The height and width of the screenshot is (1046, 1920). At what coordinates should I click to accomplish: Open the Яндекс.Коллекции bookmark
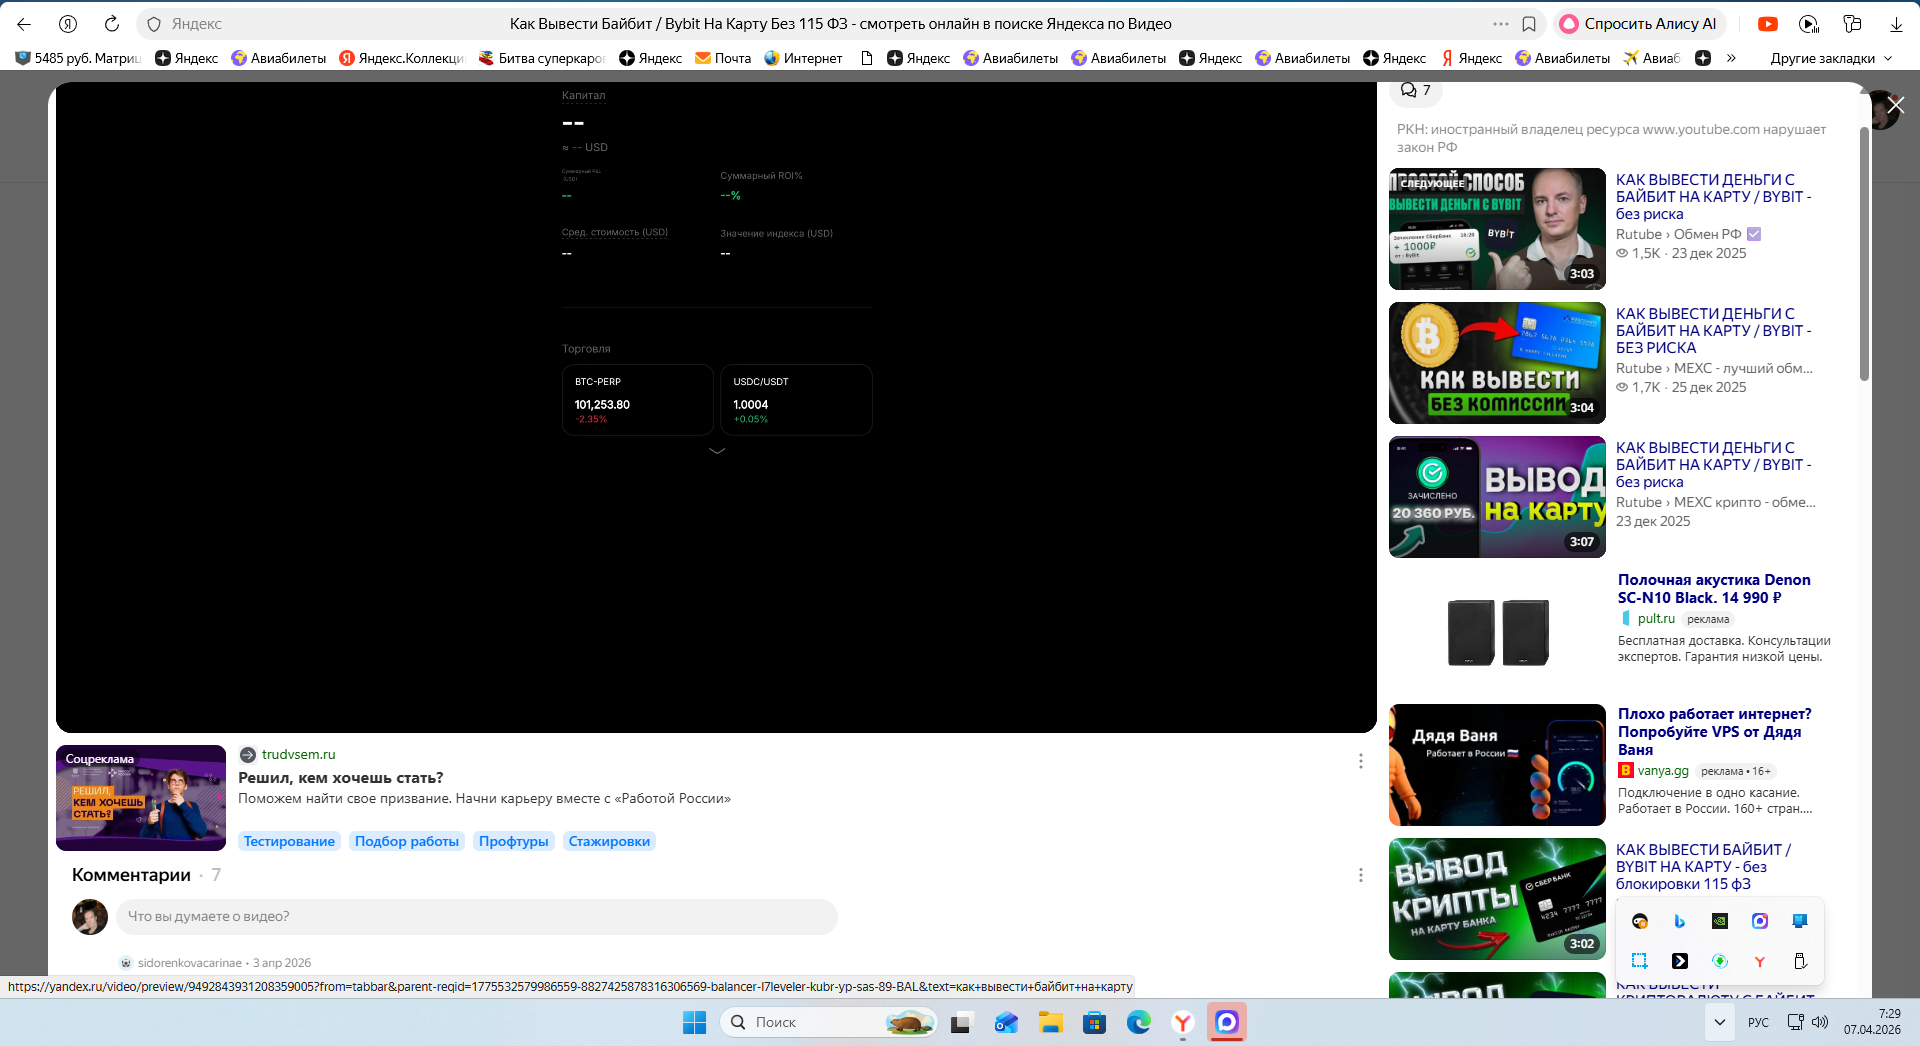click(x=402, y=58)
